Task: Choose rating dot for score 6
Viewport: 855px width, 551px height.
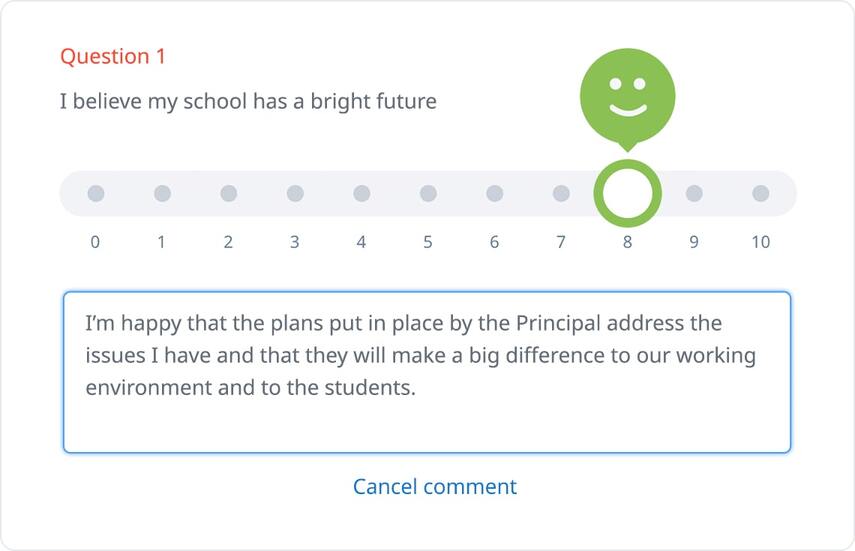Action: click(x=495, y=194)
